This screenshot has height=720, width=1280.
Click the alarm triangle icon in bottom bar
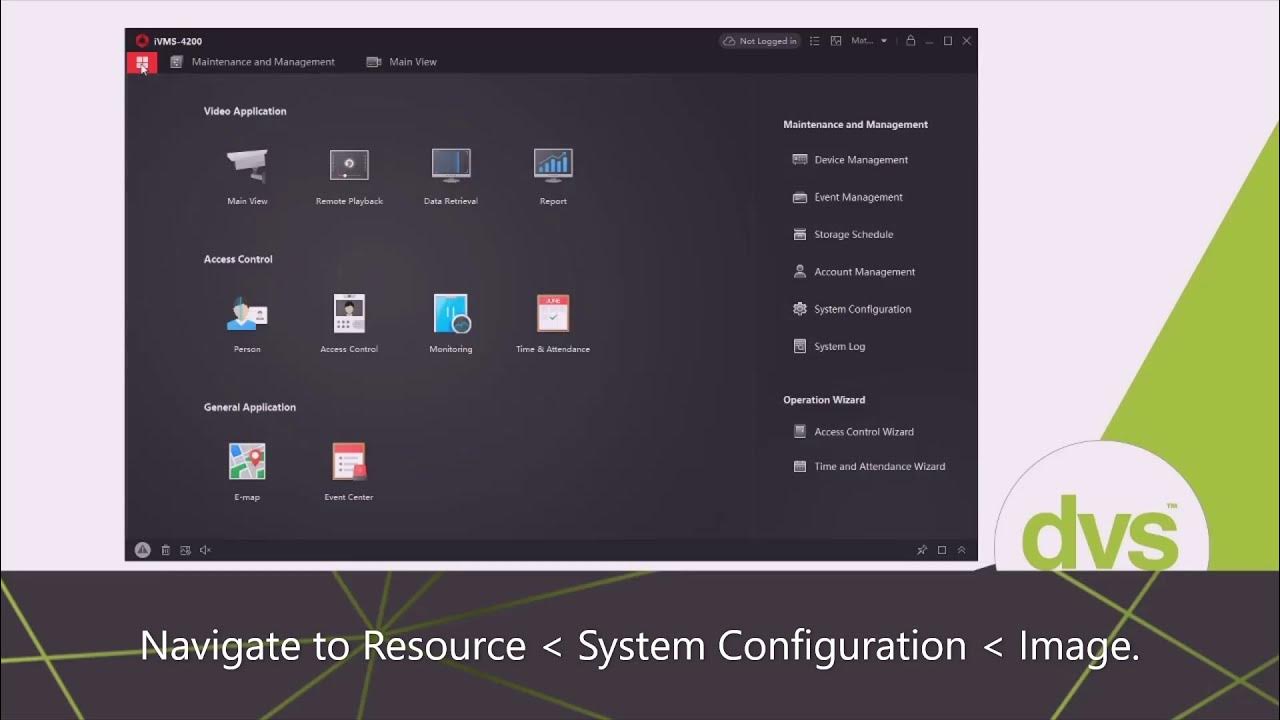pos(142,550)
